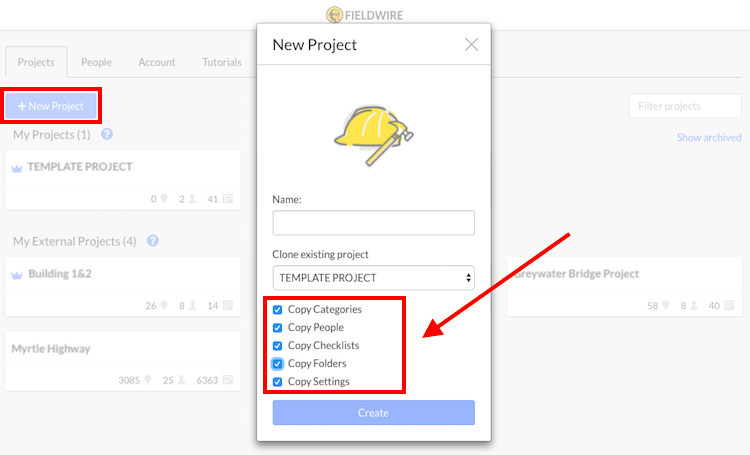Viewport: 750px width, 455px height.
Task: Open the Clone existing project dropdown
Action: click(x=374, y=278)
